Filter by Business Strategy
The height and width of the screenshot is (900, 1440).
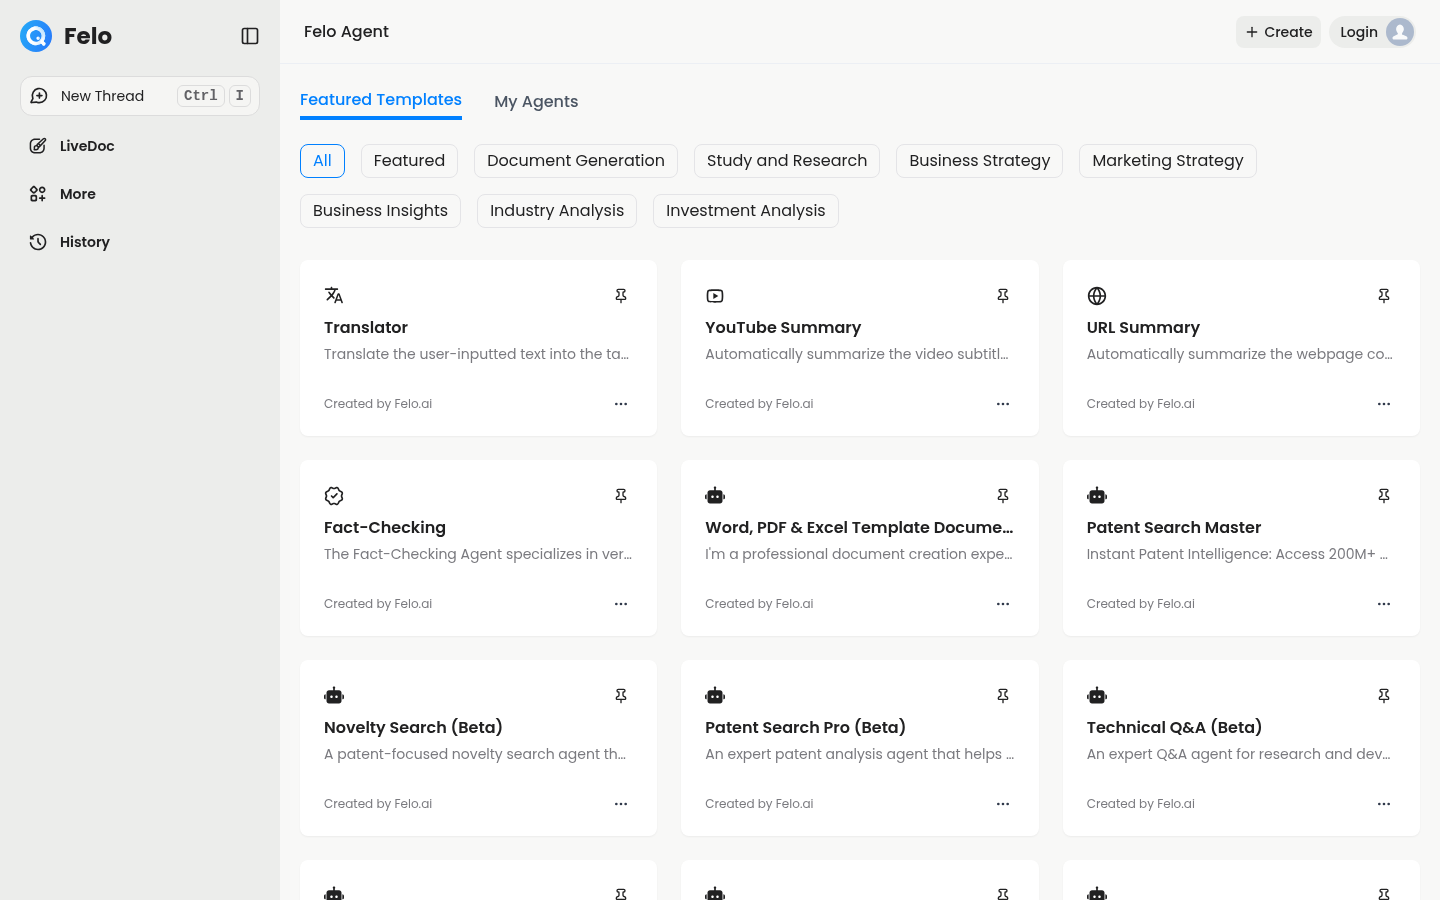tap(980, 161)
